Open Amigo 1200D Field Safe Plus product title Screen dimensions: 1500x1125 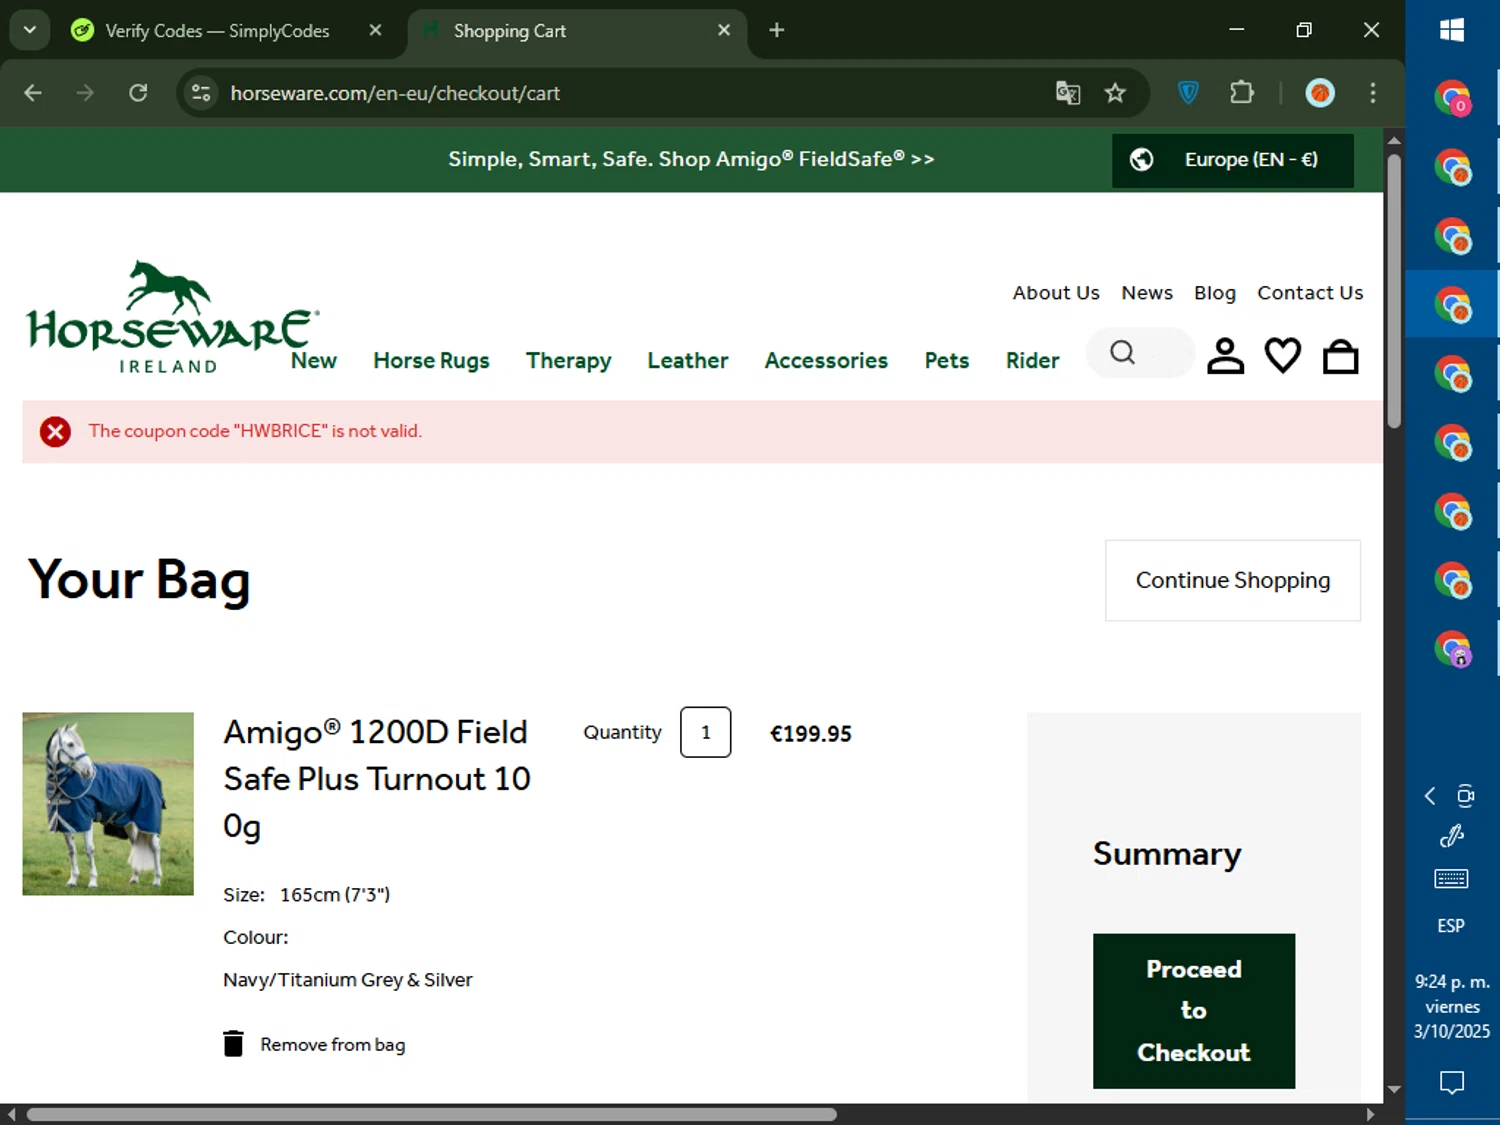coord(377,779)
